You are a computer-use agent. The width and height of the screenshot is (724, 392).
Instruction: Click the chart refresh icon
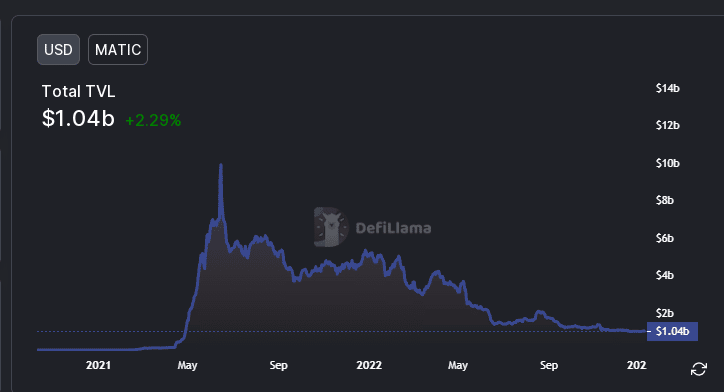pyautogui.click(x=699, y=369)
